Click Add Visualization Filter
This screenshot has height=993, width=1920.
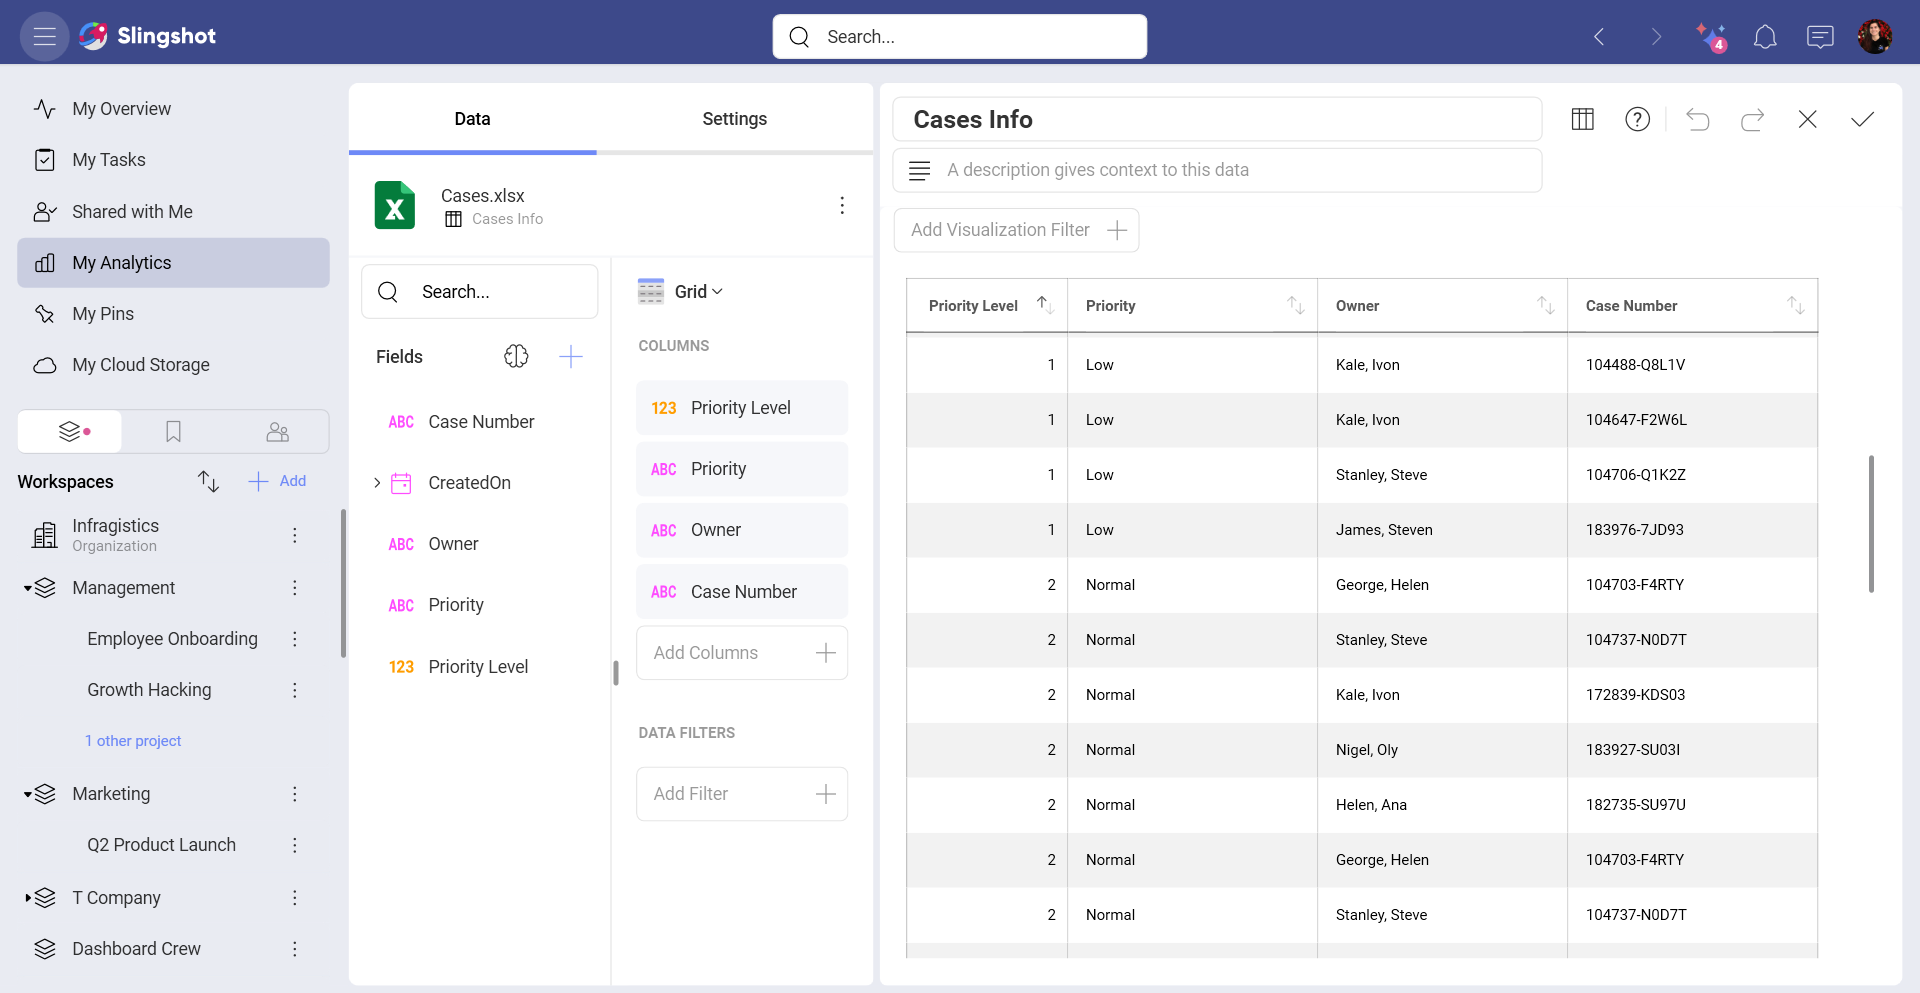pyautogui.click(x=1016, y=230)
